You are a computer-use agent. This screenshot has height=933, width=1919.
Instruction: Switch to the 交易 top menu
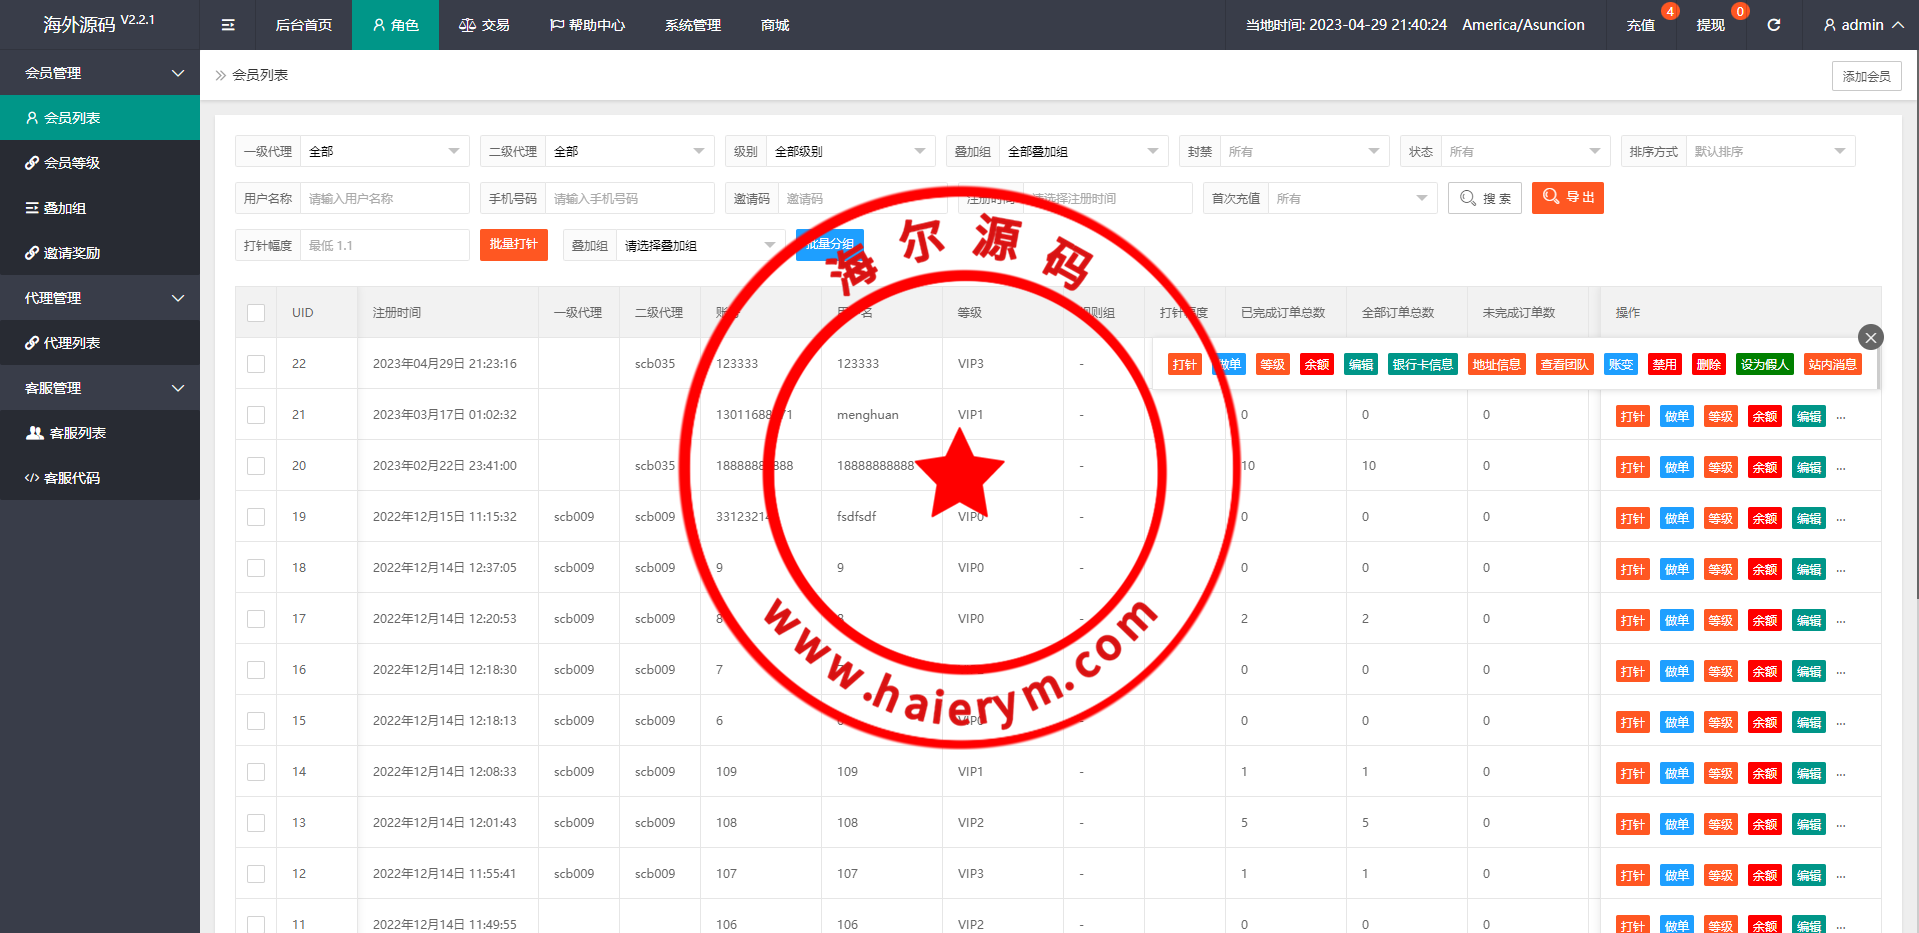pyautogui.click(x=485, y=25)
